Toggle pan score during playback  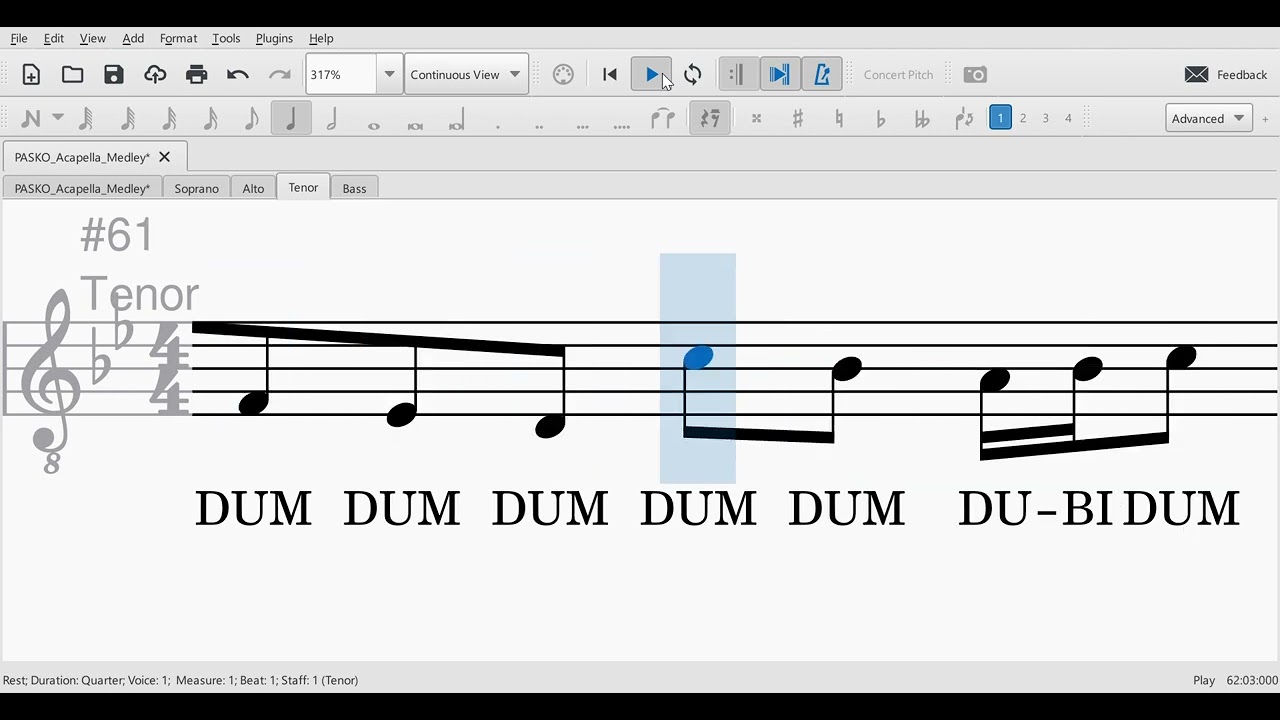pos(779,75)
